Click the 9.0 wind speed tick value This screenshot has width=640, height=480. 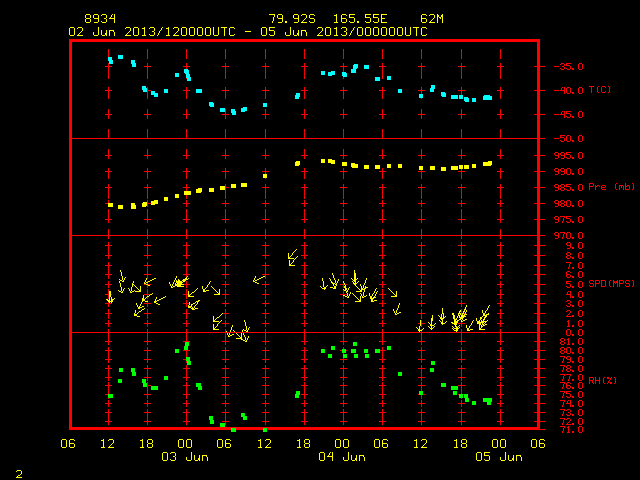[x=574, y=246]
